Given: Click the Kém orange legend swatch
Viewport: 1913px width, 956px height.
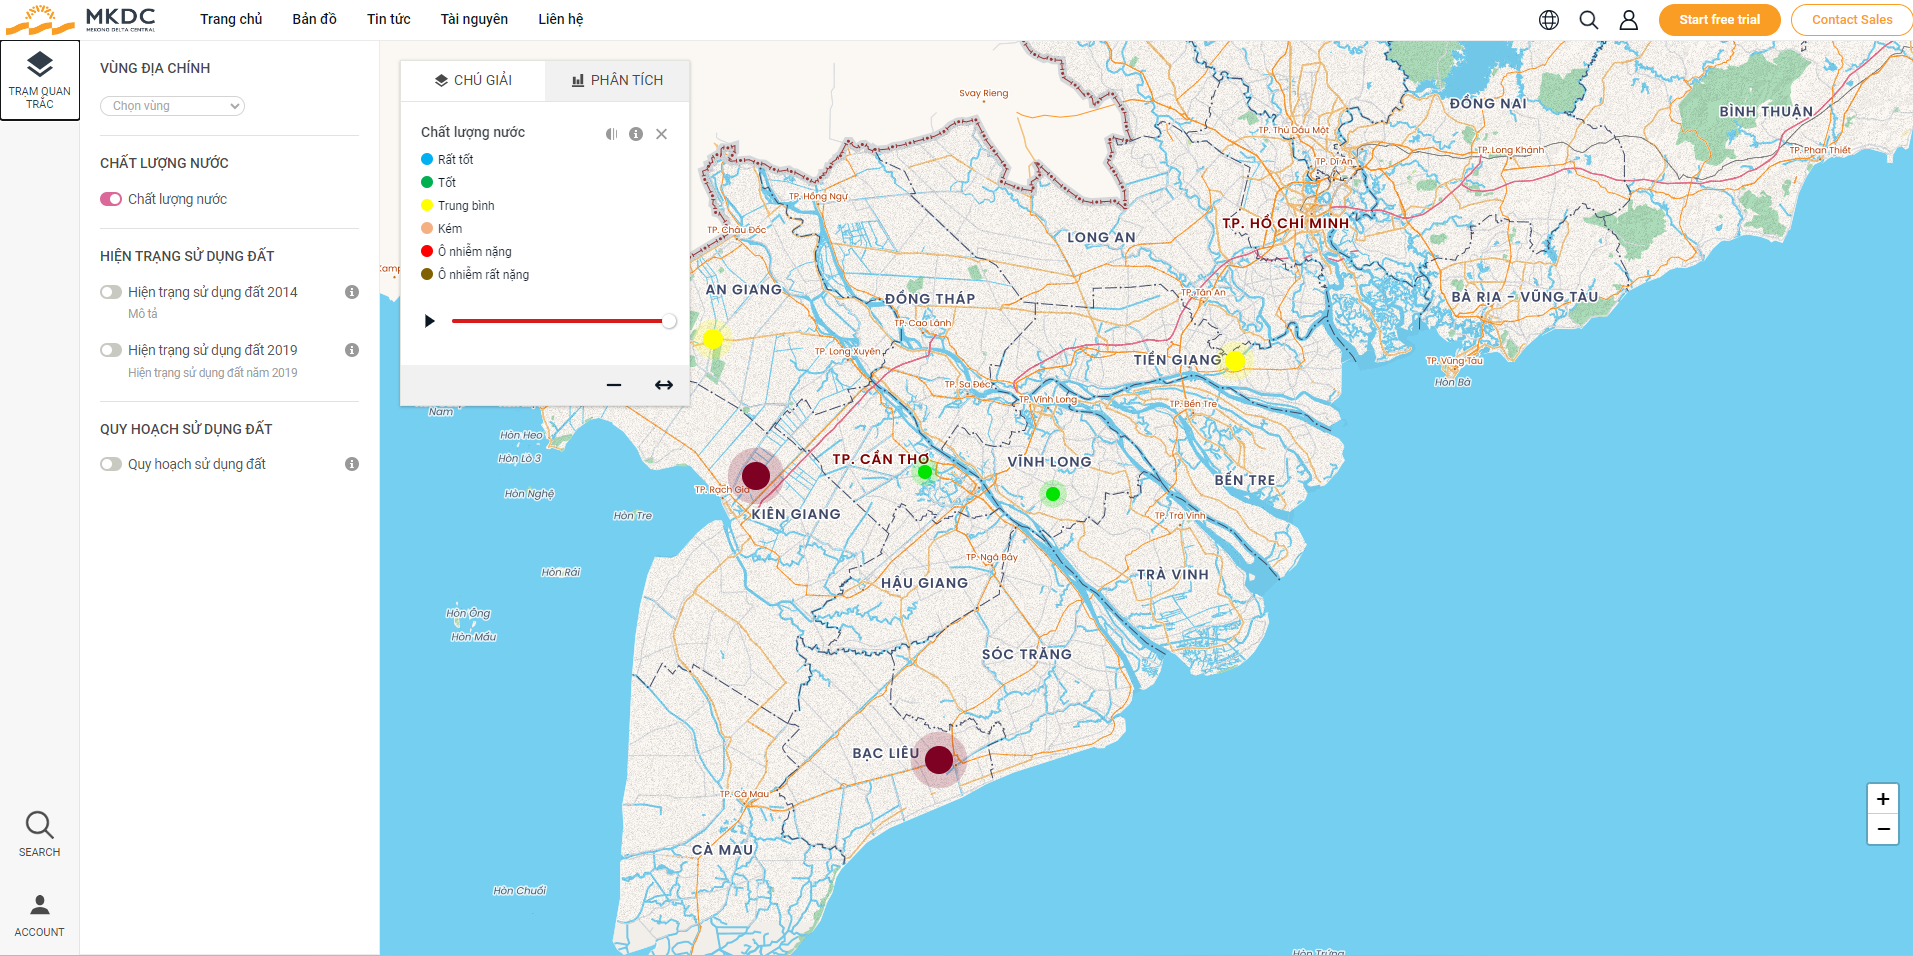Looking at the screenshot, I should pos(427,228).
